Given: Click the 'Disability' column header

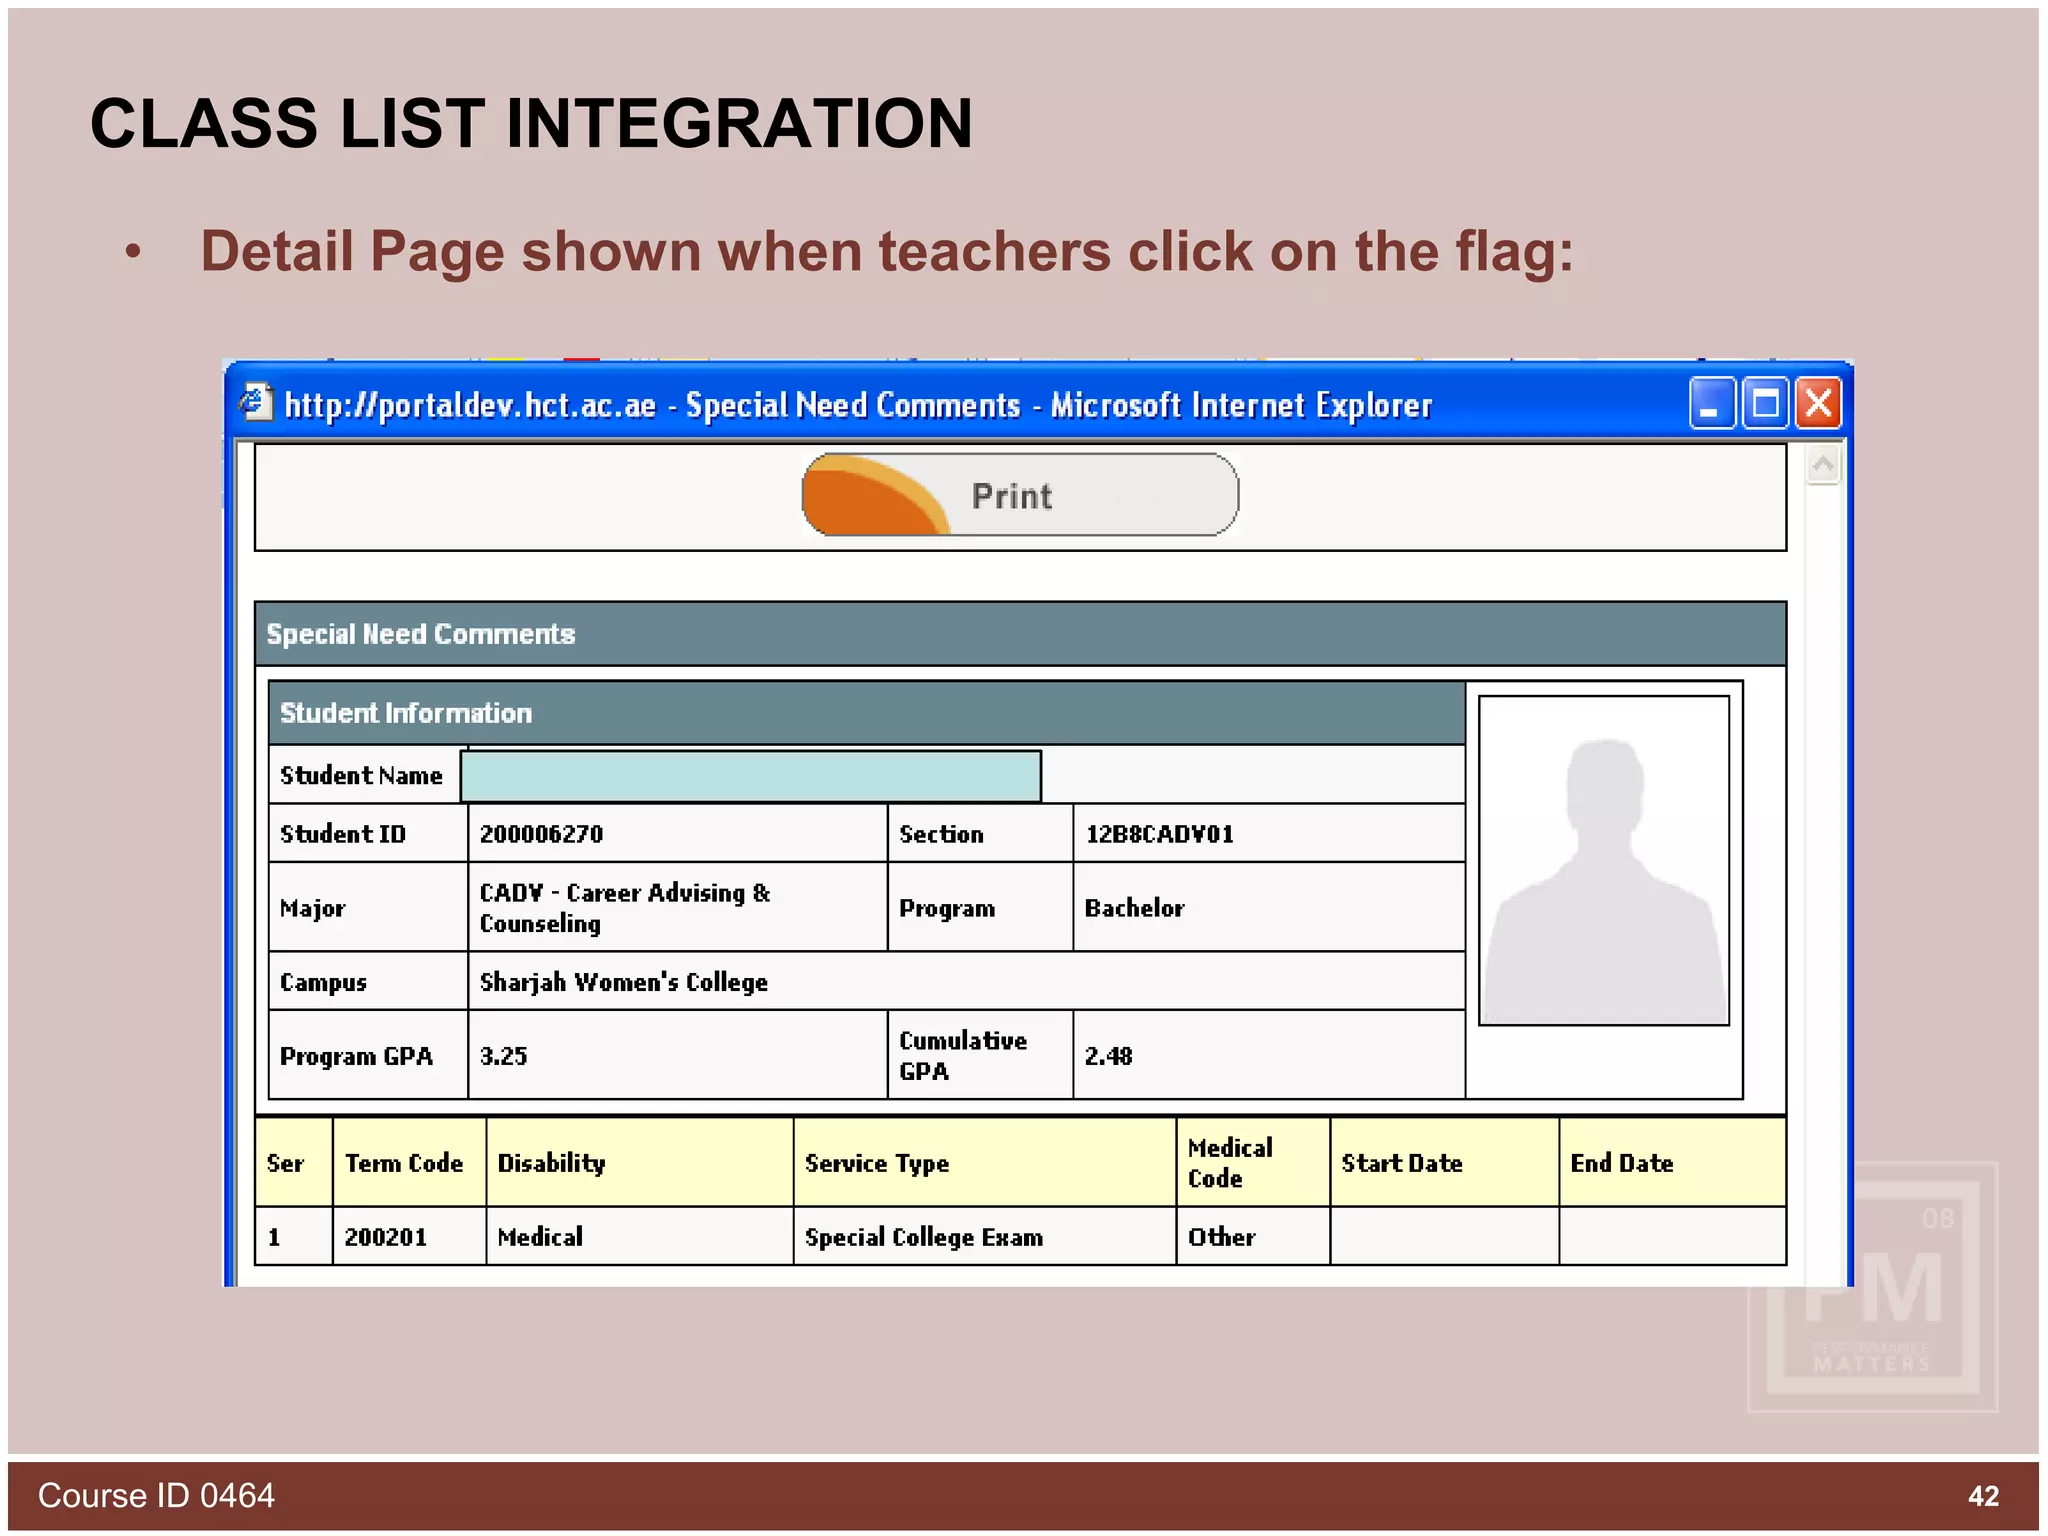Looking at the screenshot, I should pyautogui.click(x=640, y=1163).
